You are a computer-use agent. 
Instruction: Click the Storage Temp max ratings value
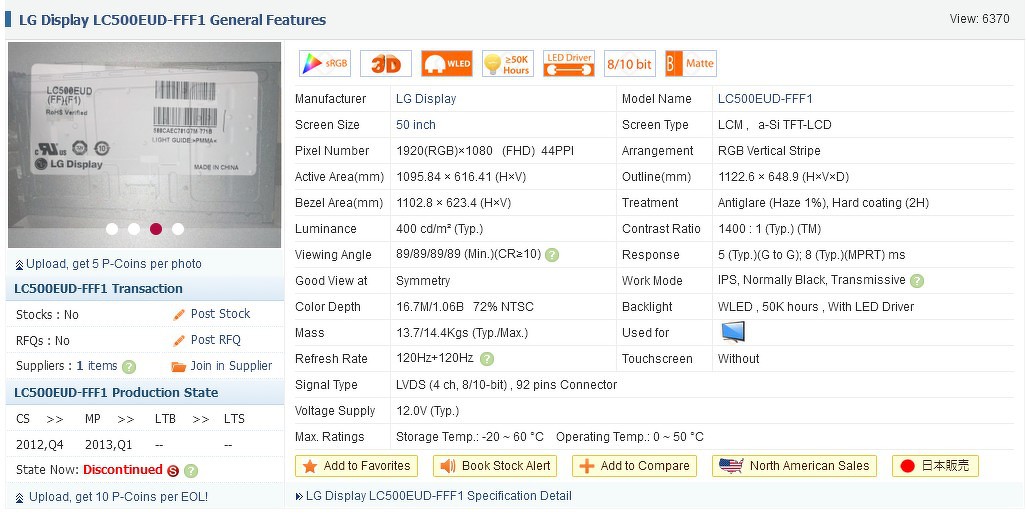click(x=470, y=437)
